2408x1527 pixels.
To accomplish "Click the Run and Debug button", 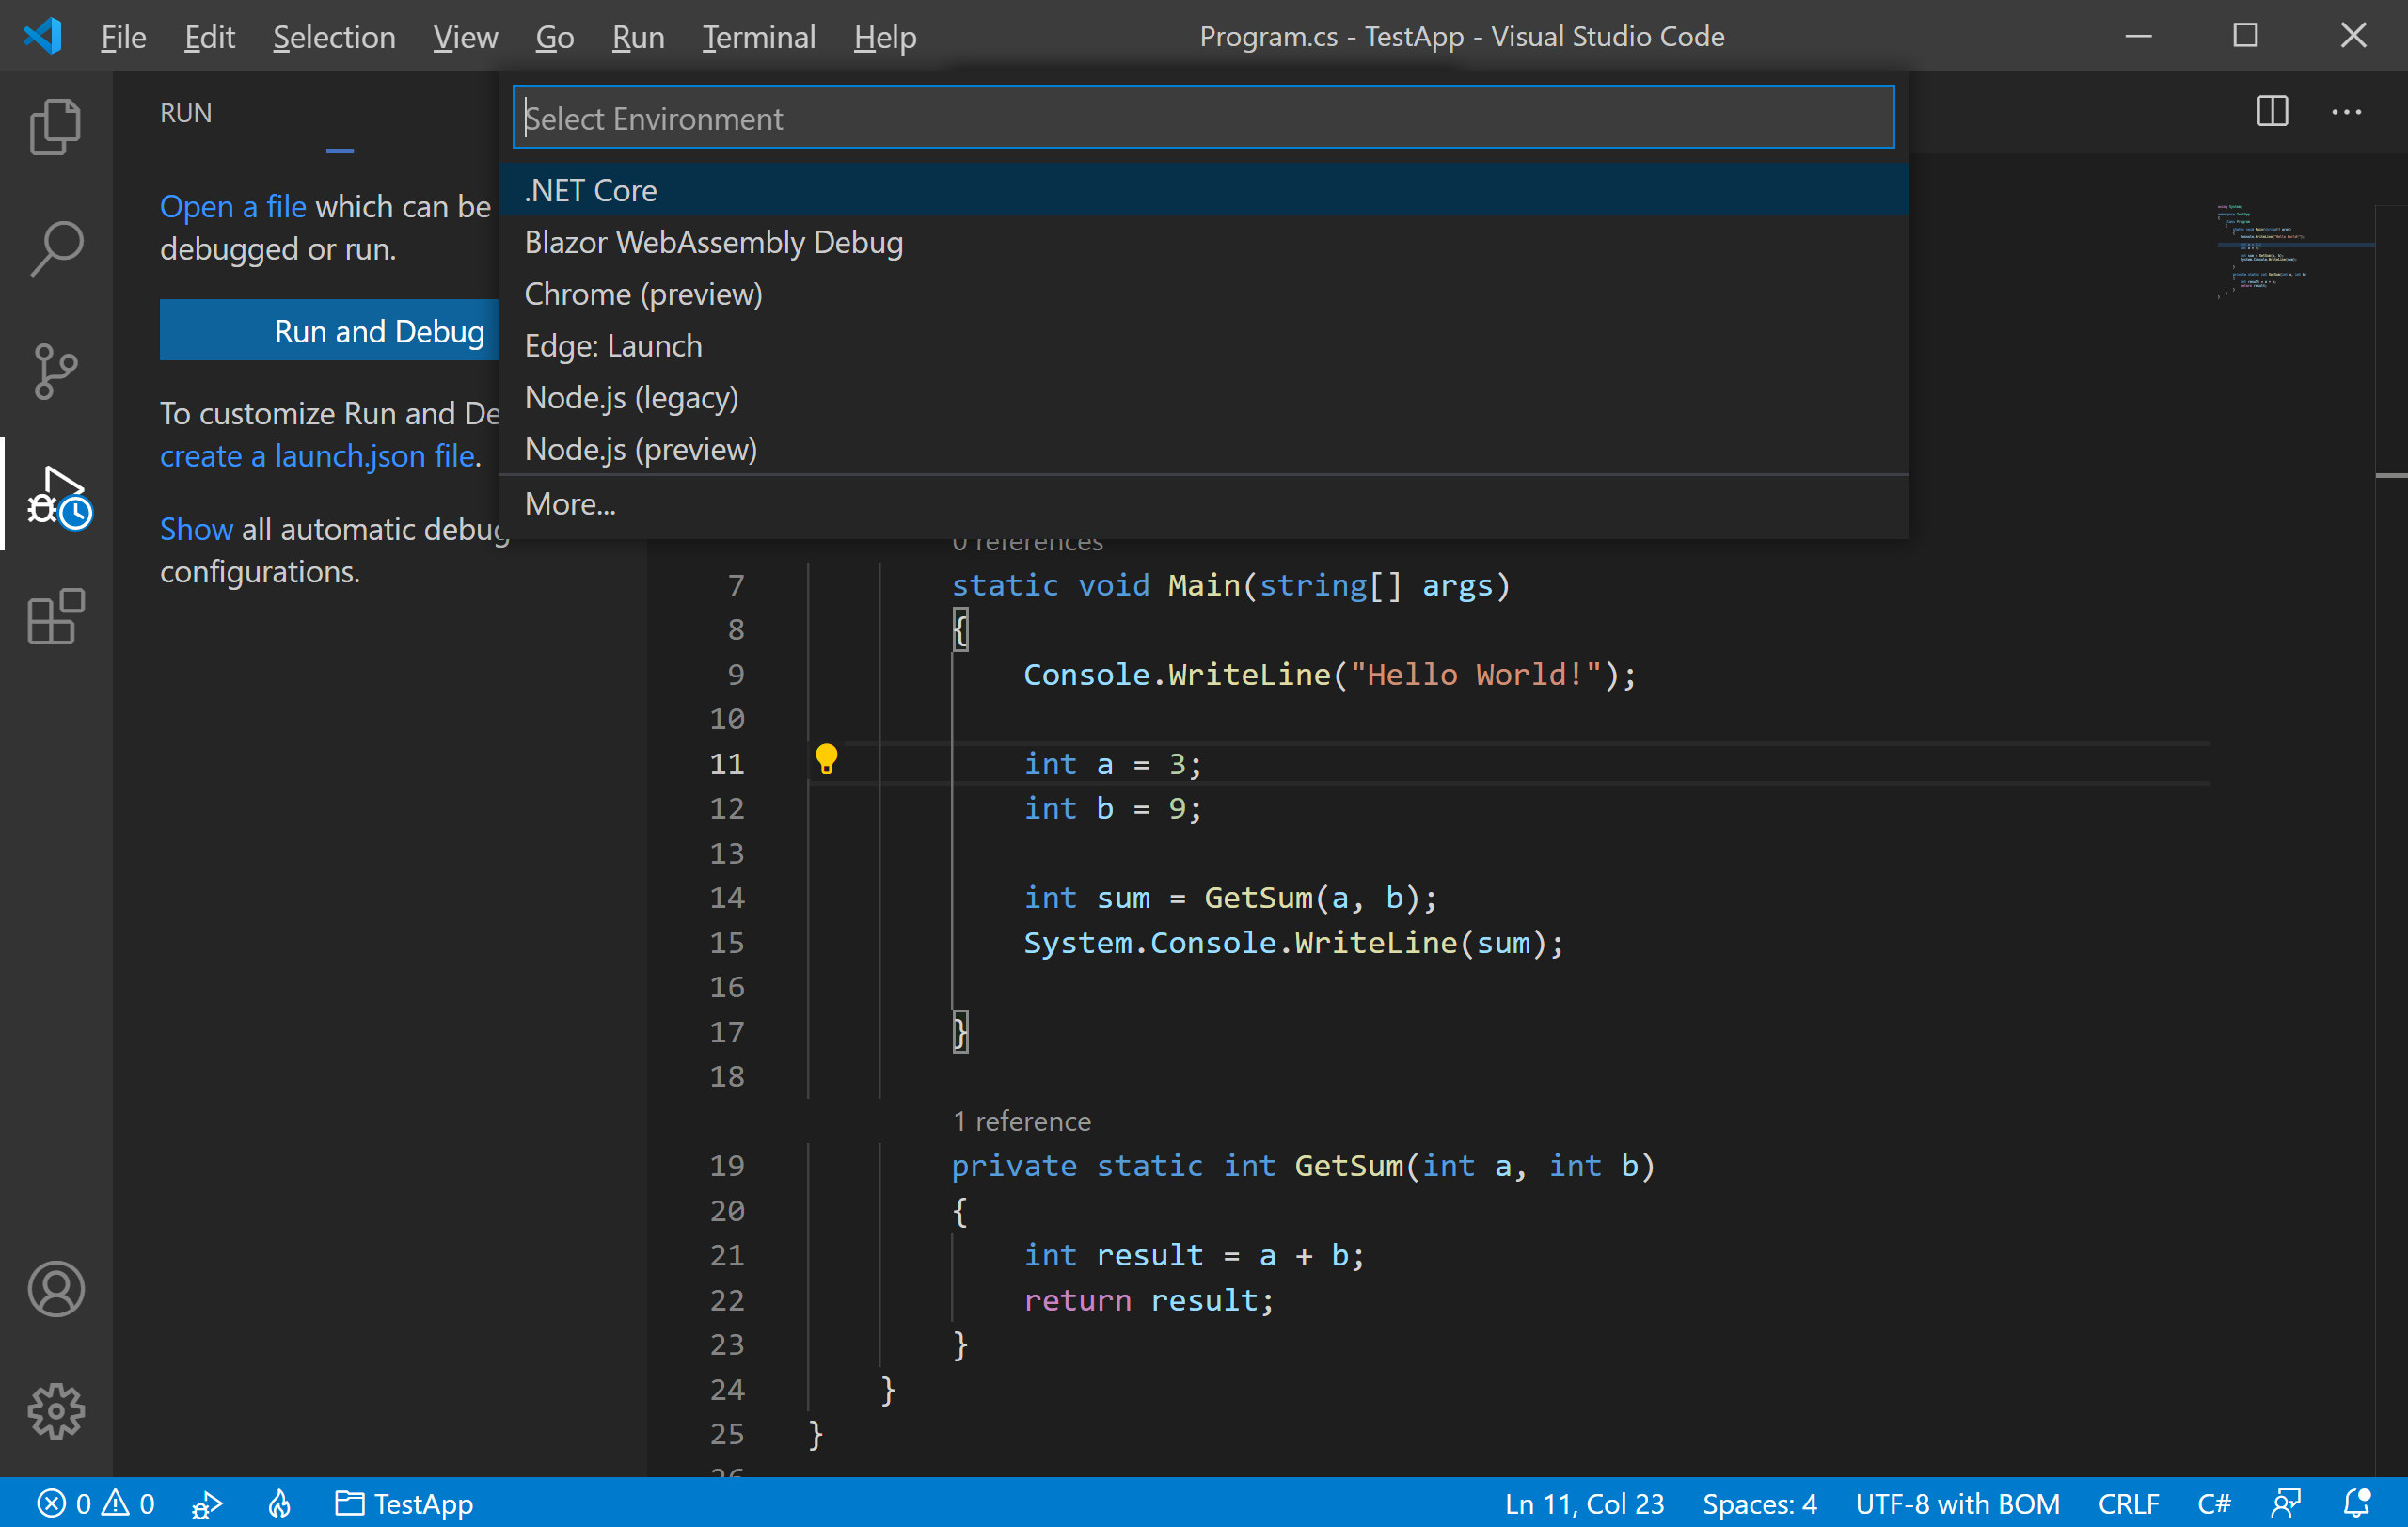I will pyautogui.click(x=330, y=331).
